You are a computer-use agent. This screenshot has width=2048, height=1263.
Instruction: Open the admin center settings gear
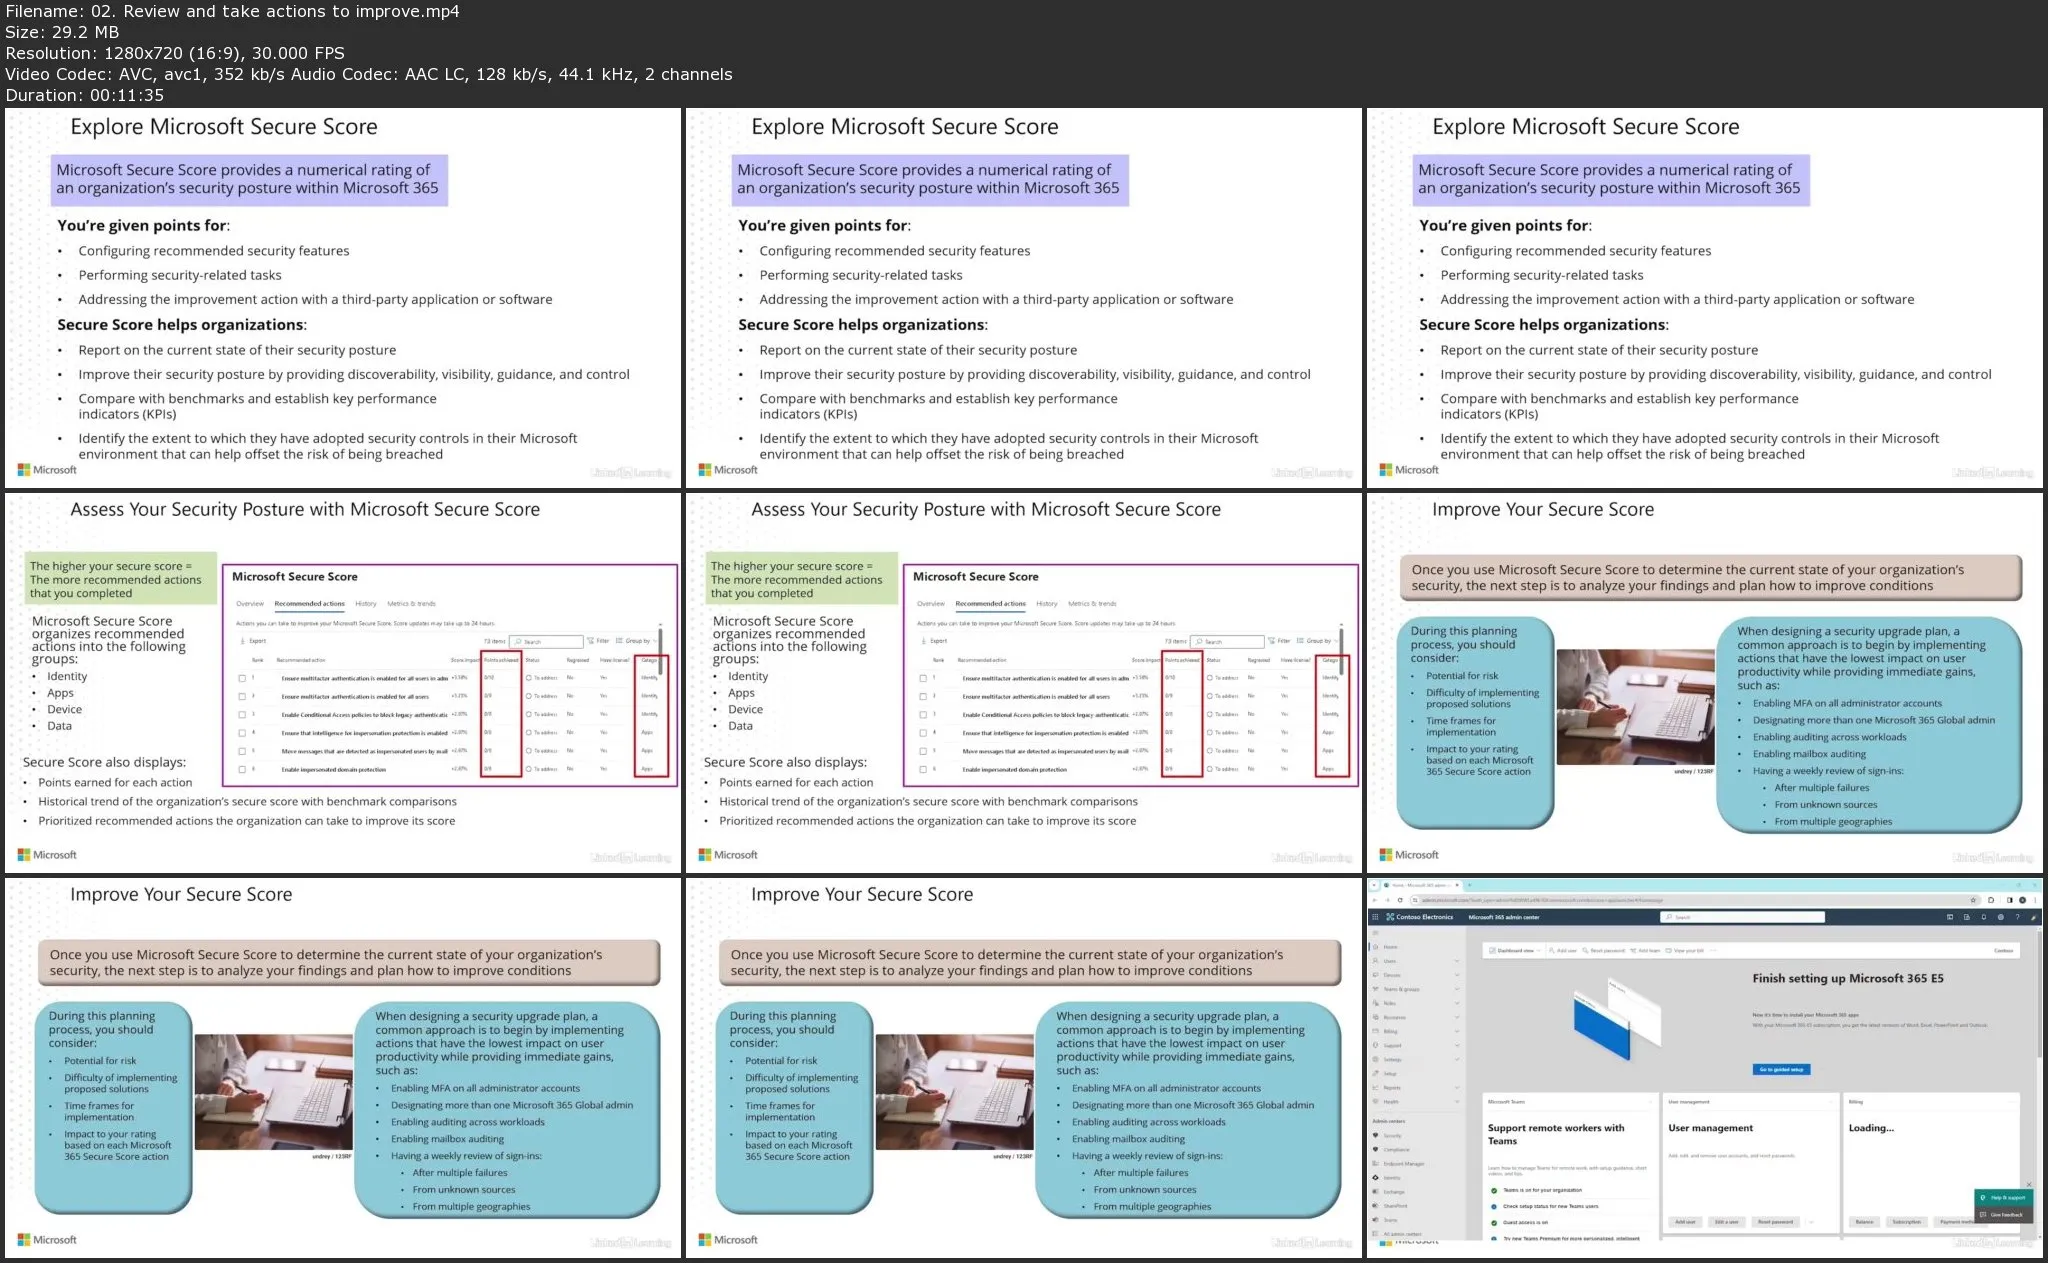[2001, 917]
